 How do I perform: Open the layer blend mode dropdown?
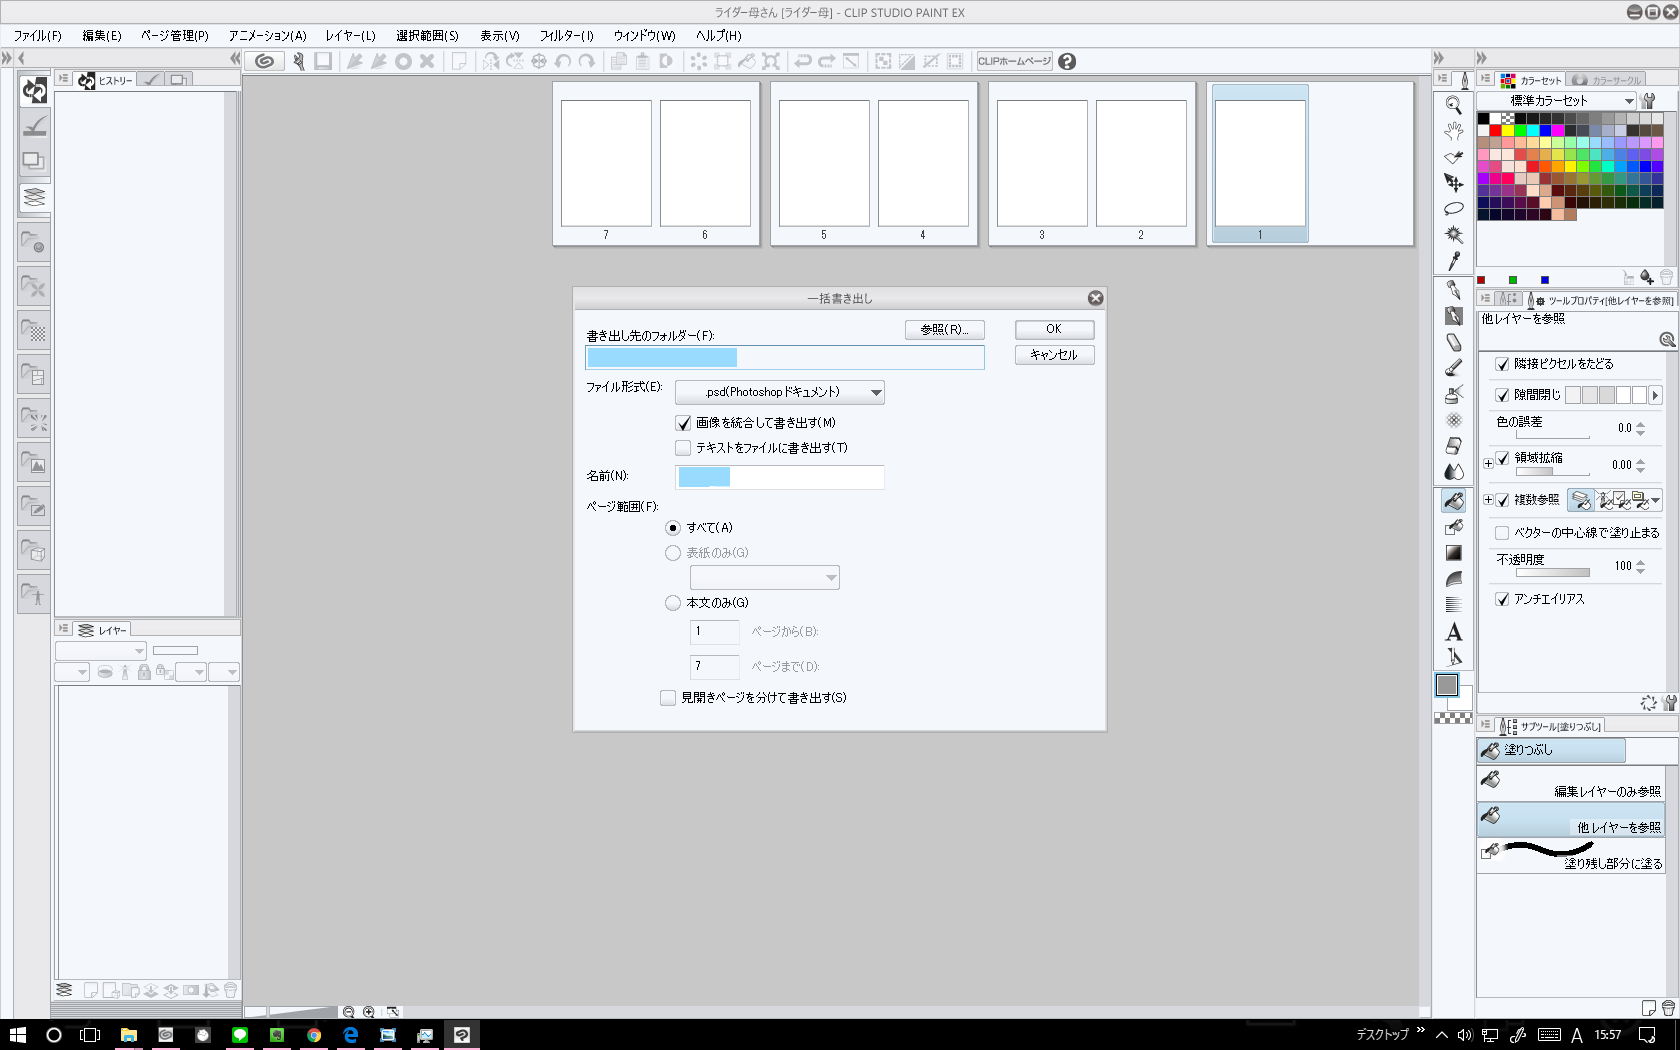pyautogui.click(x=101, y=651)
